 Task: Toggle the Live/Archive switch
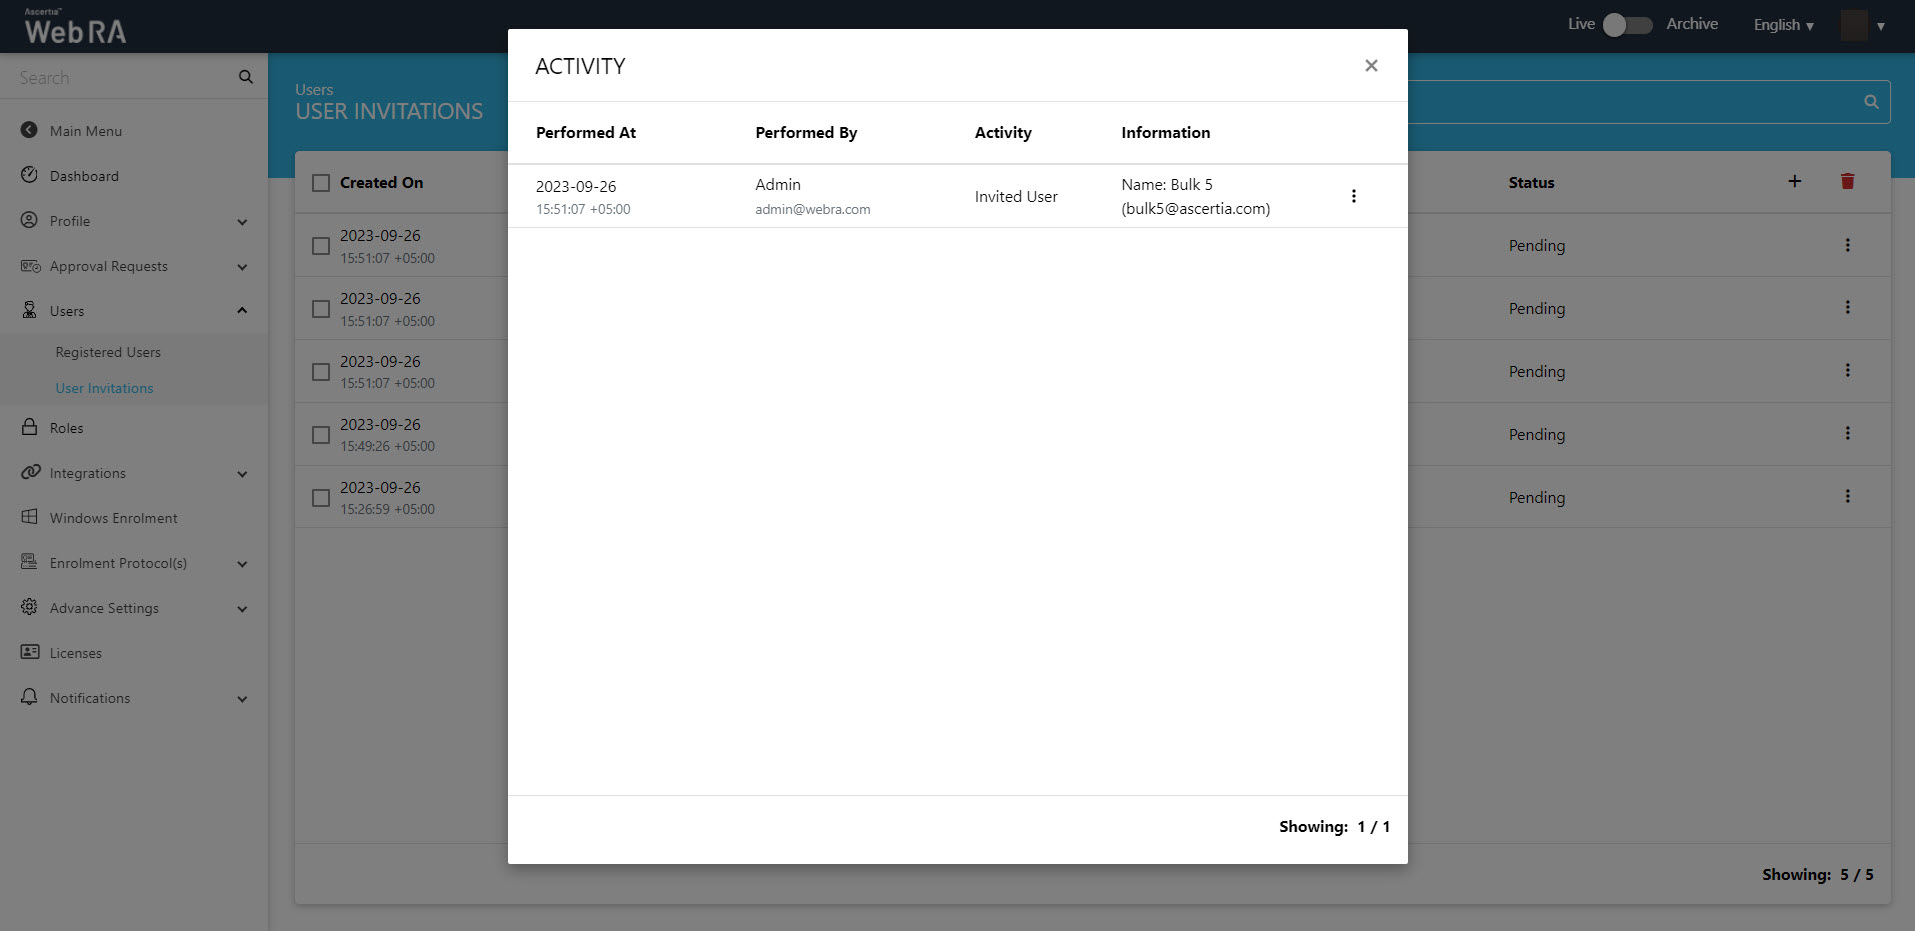pyautogui.click(x=1626, y=25)
